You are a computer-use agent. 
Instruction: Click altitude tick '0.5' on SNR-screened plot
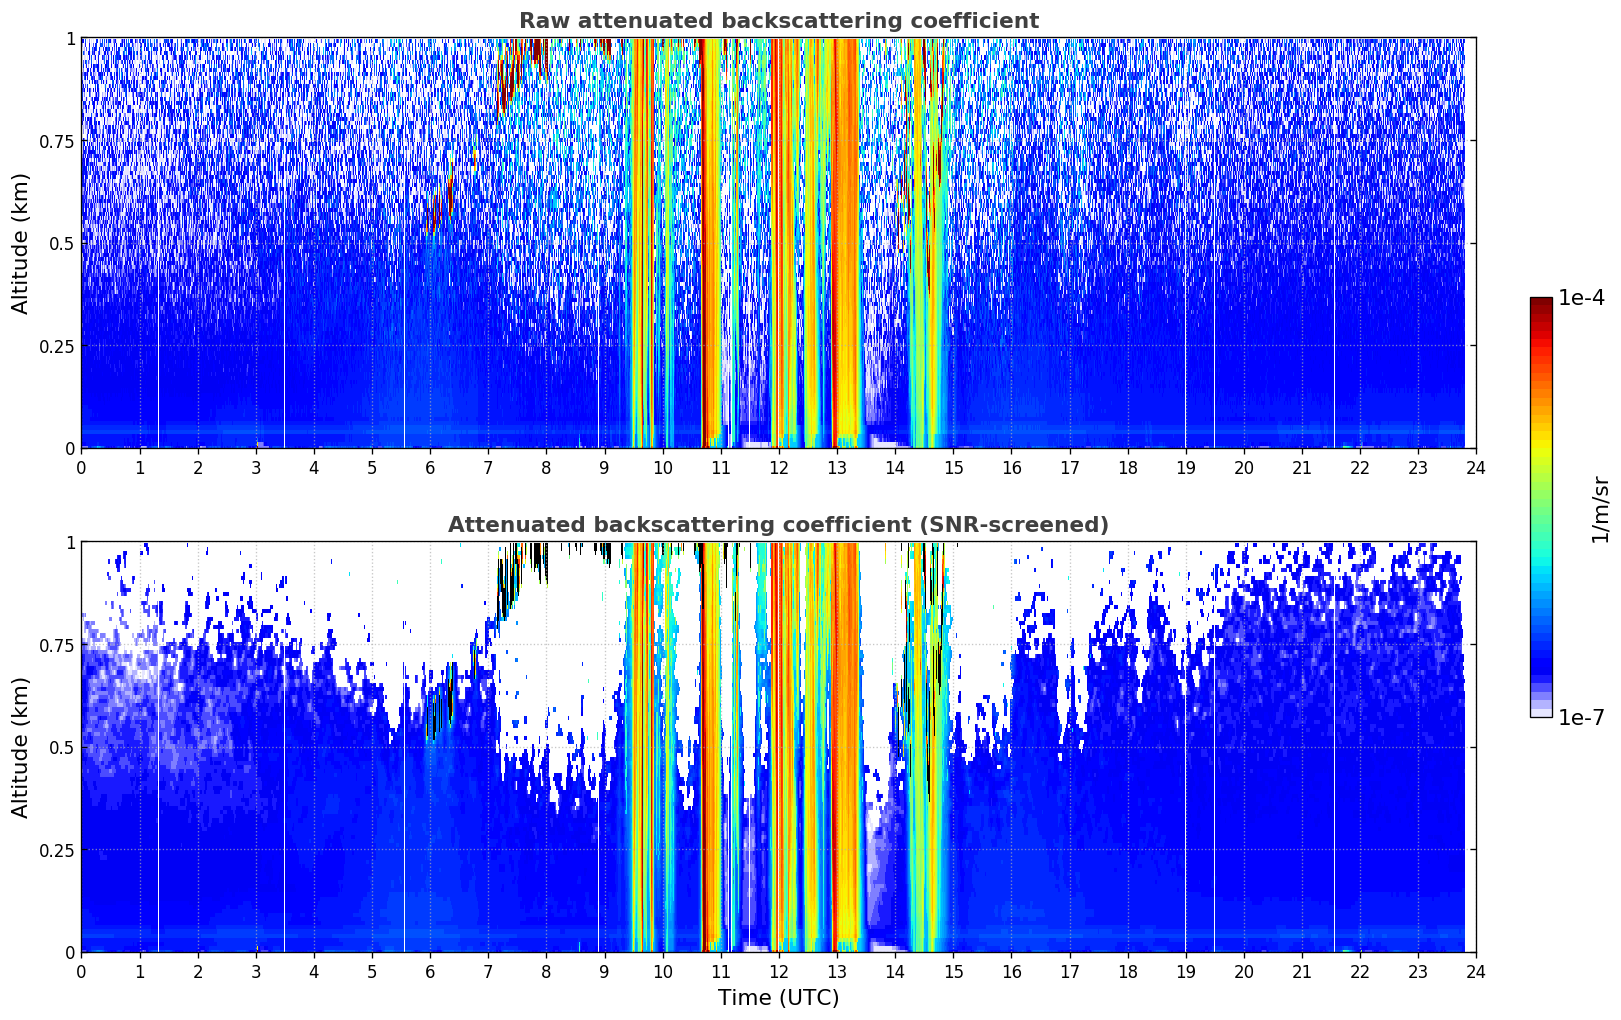pyautogui.click(x=62, y=747)
